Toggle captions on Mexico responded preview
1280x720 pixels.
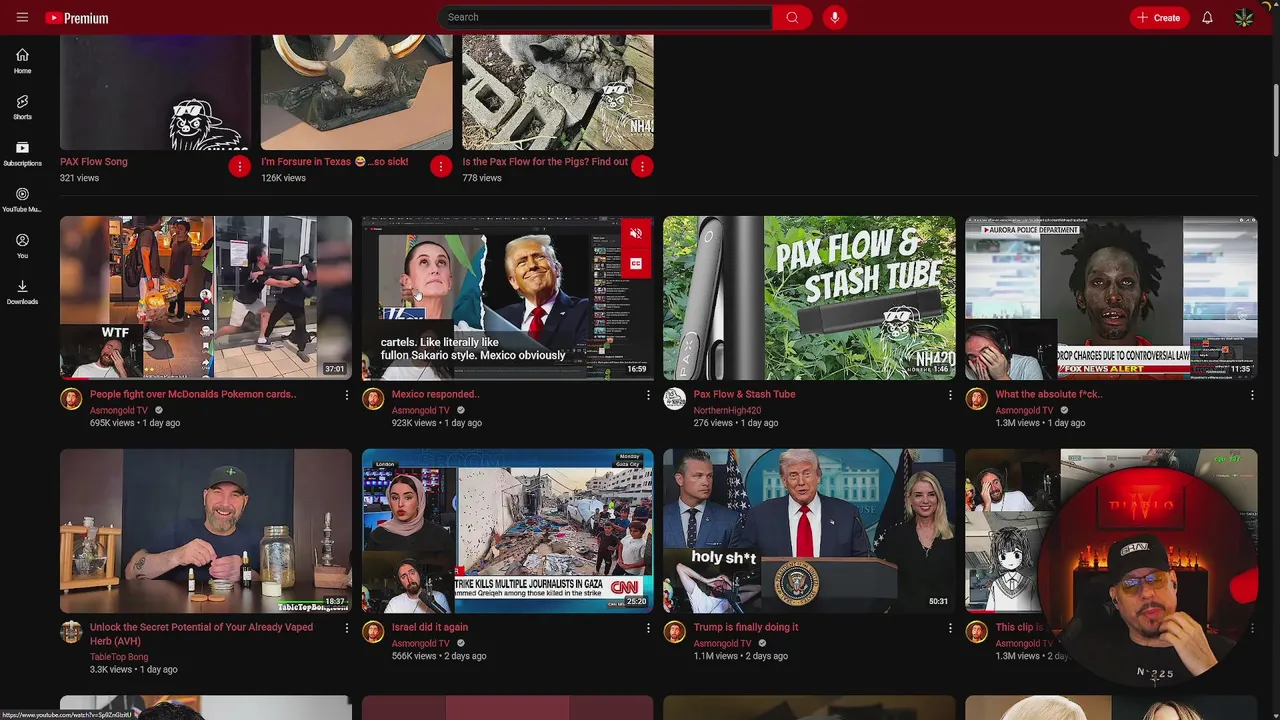(635, 264)
